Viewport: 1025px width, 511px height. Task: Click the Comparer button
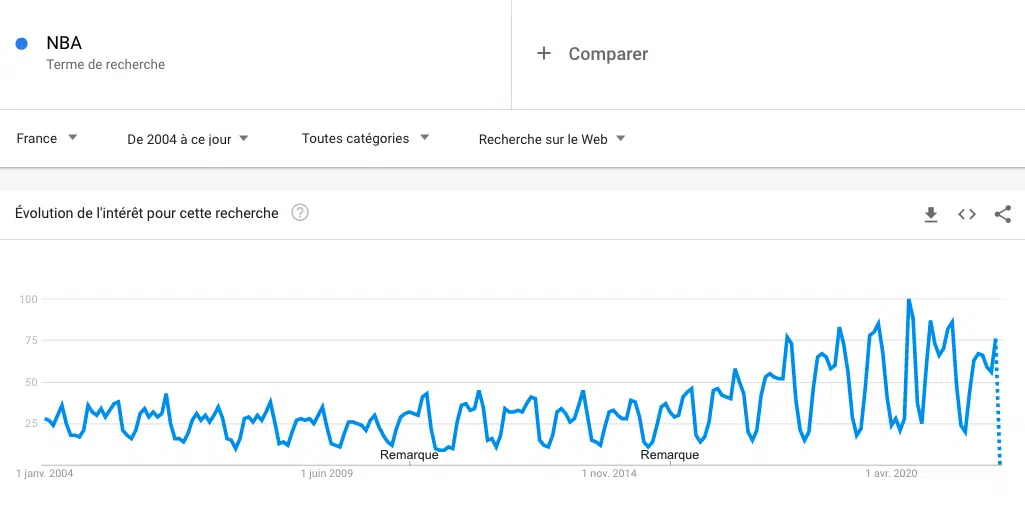[608, 54]
